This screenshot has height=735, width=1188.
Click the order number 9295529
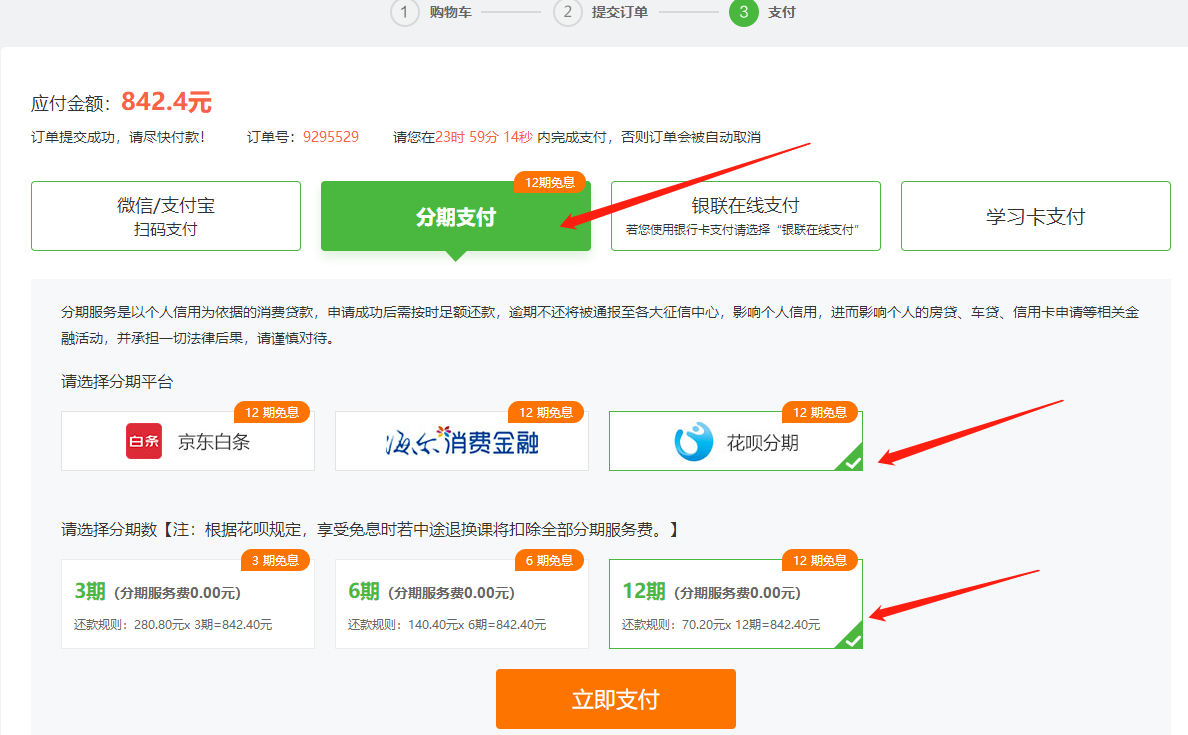(331, 137)
